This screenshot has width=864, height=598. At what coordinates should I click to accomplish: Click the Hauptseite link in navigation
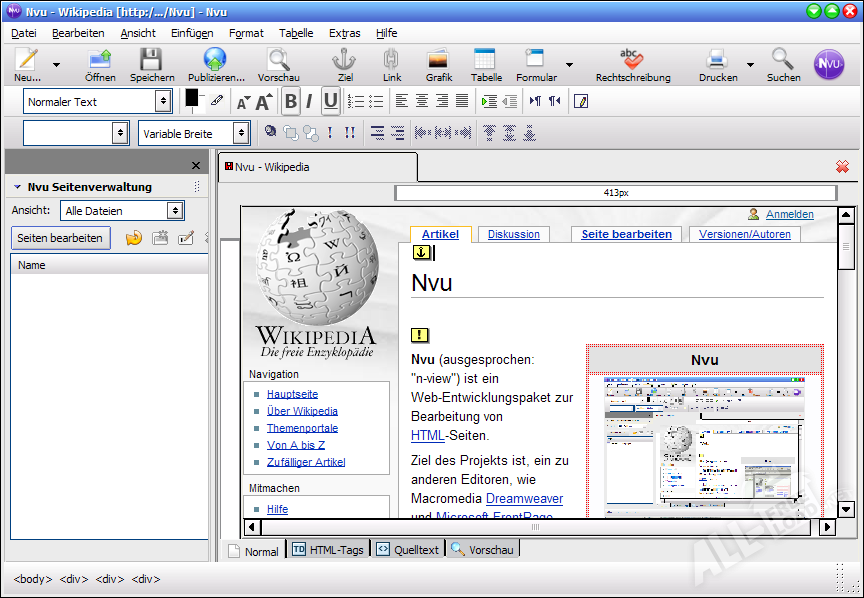point(292,394)
